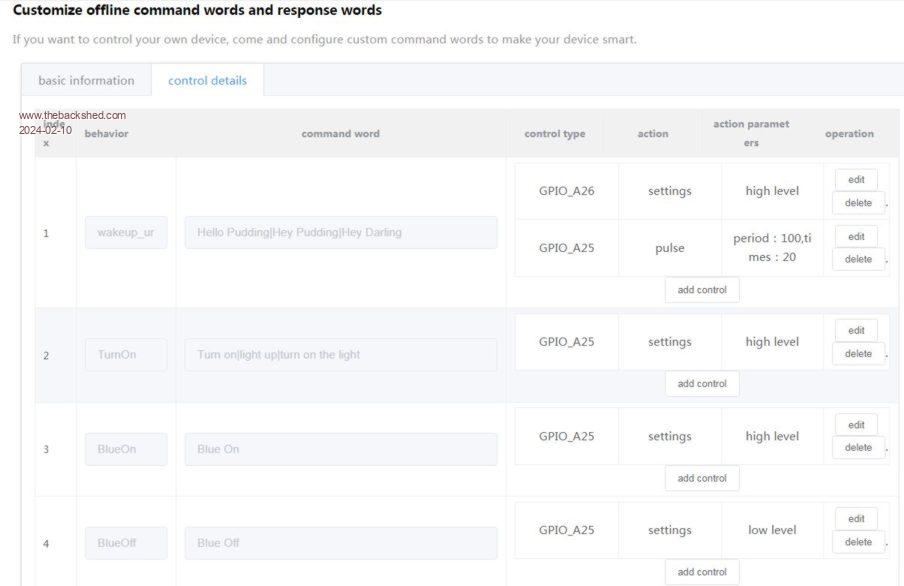904x586 pixels.
Task: Focus the Blue On command word field
Action: click(340, 449)
